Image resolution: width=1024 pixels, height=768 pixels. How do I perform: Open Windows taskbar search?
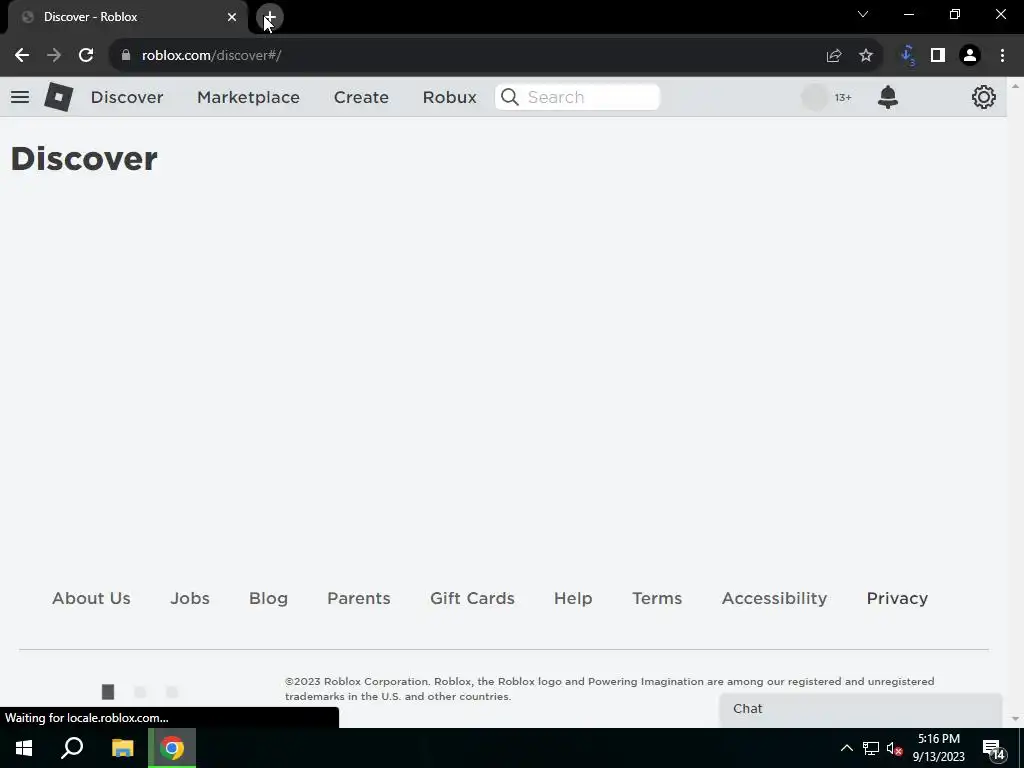[72, 748]
